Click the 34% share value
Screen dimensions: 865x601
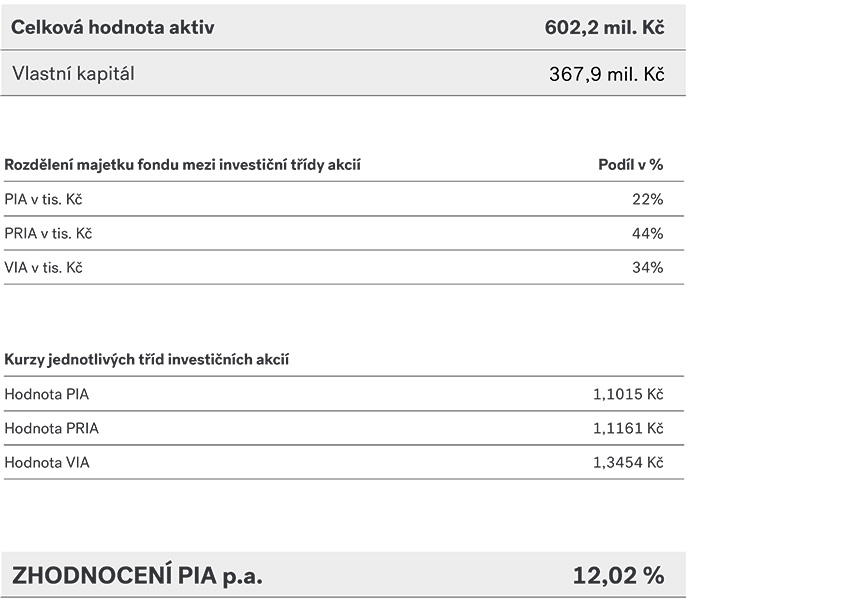(x=647, y=268)
